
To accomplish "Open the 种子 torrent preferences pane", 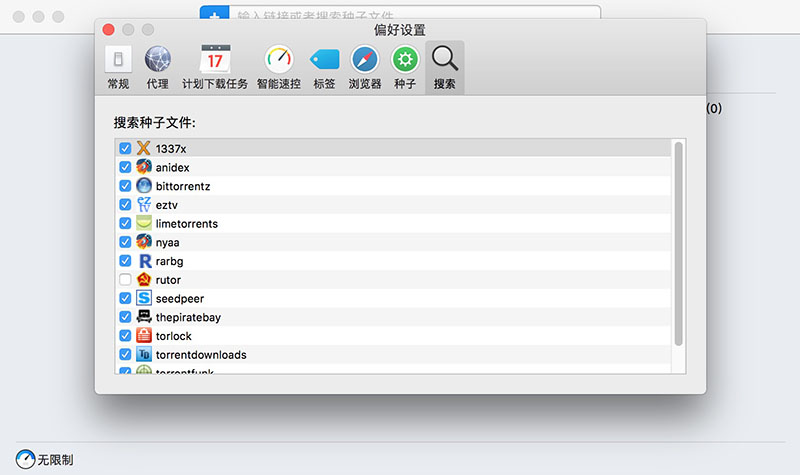I will coord(405,68).
